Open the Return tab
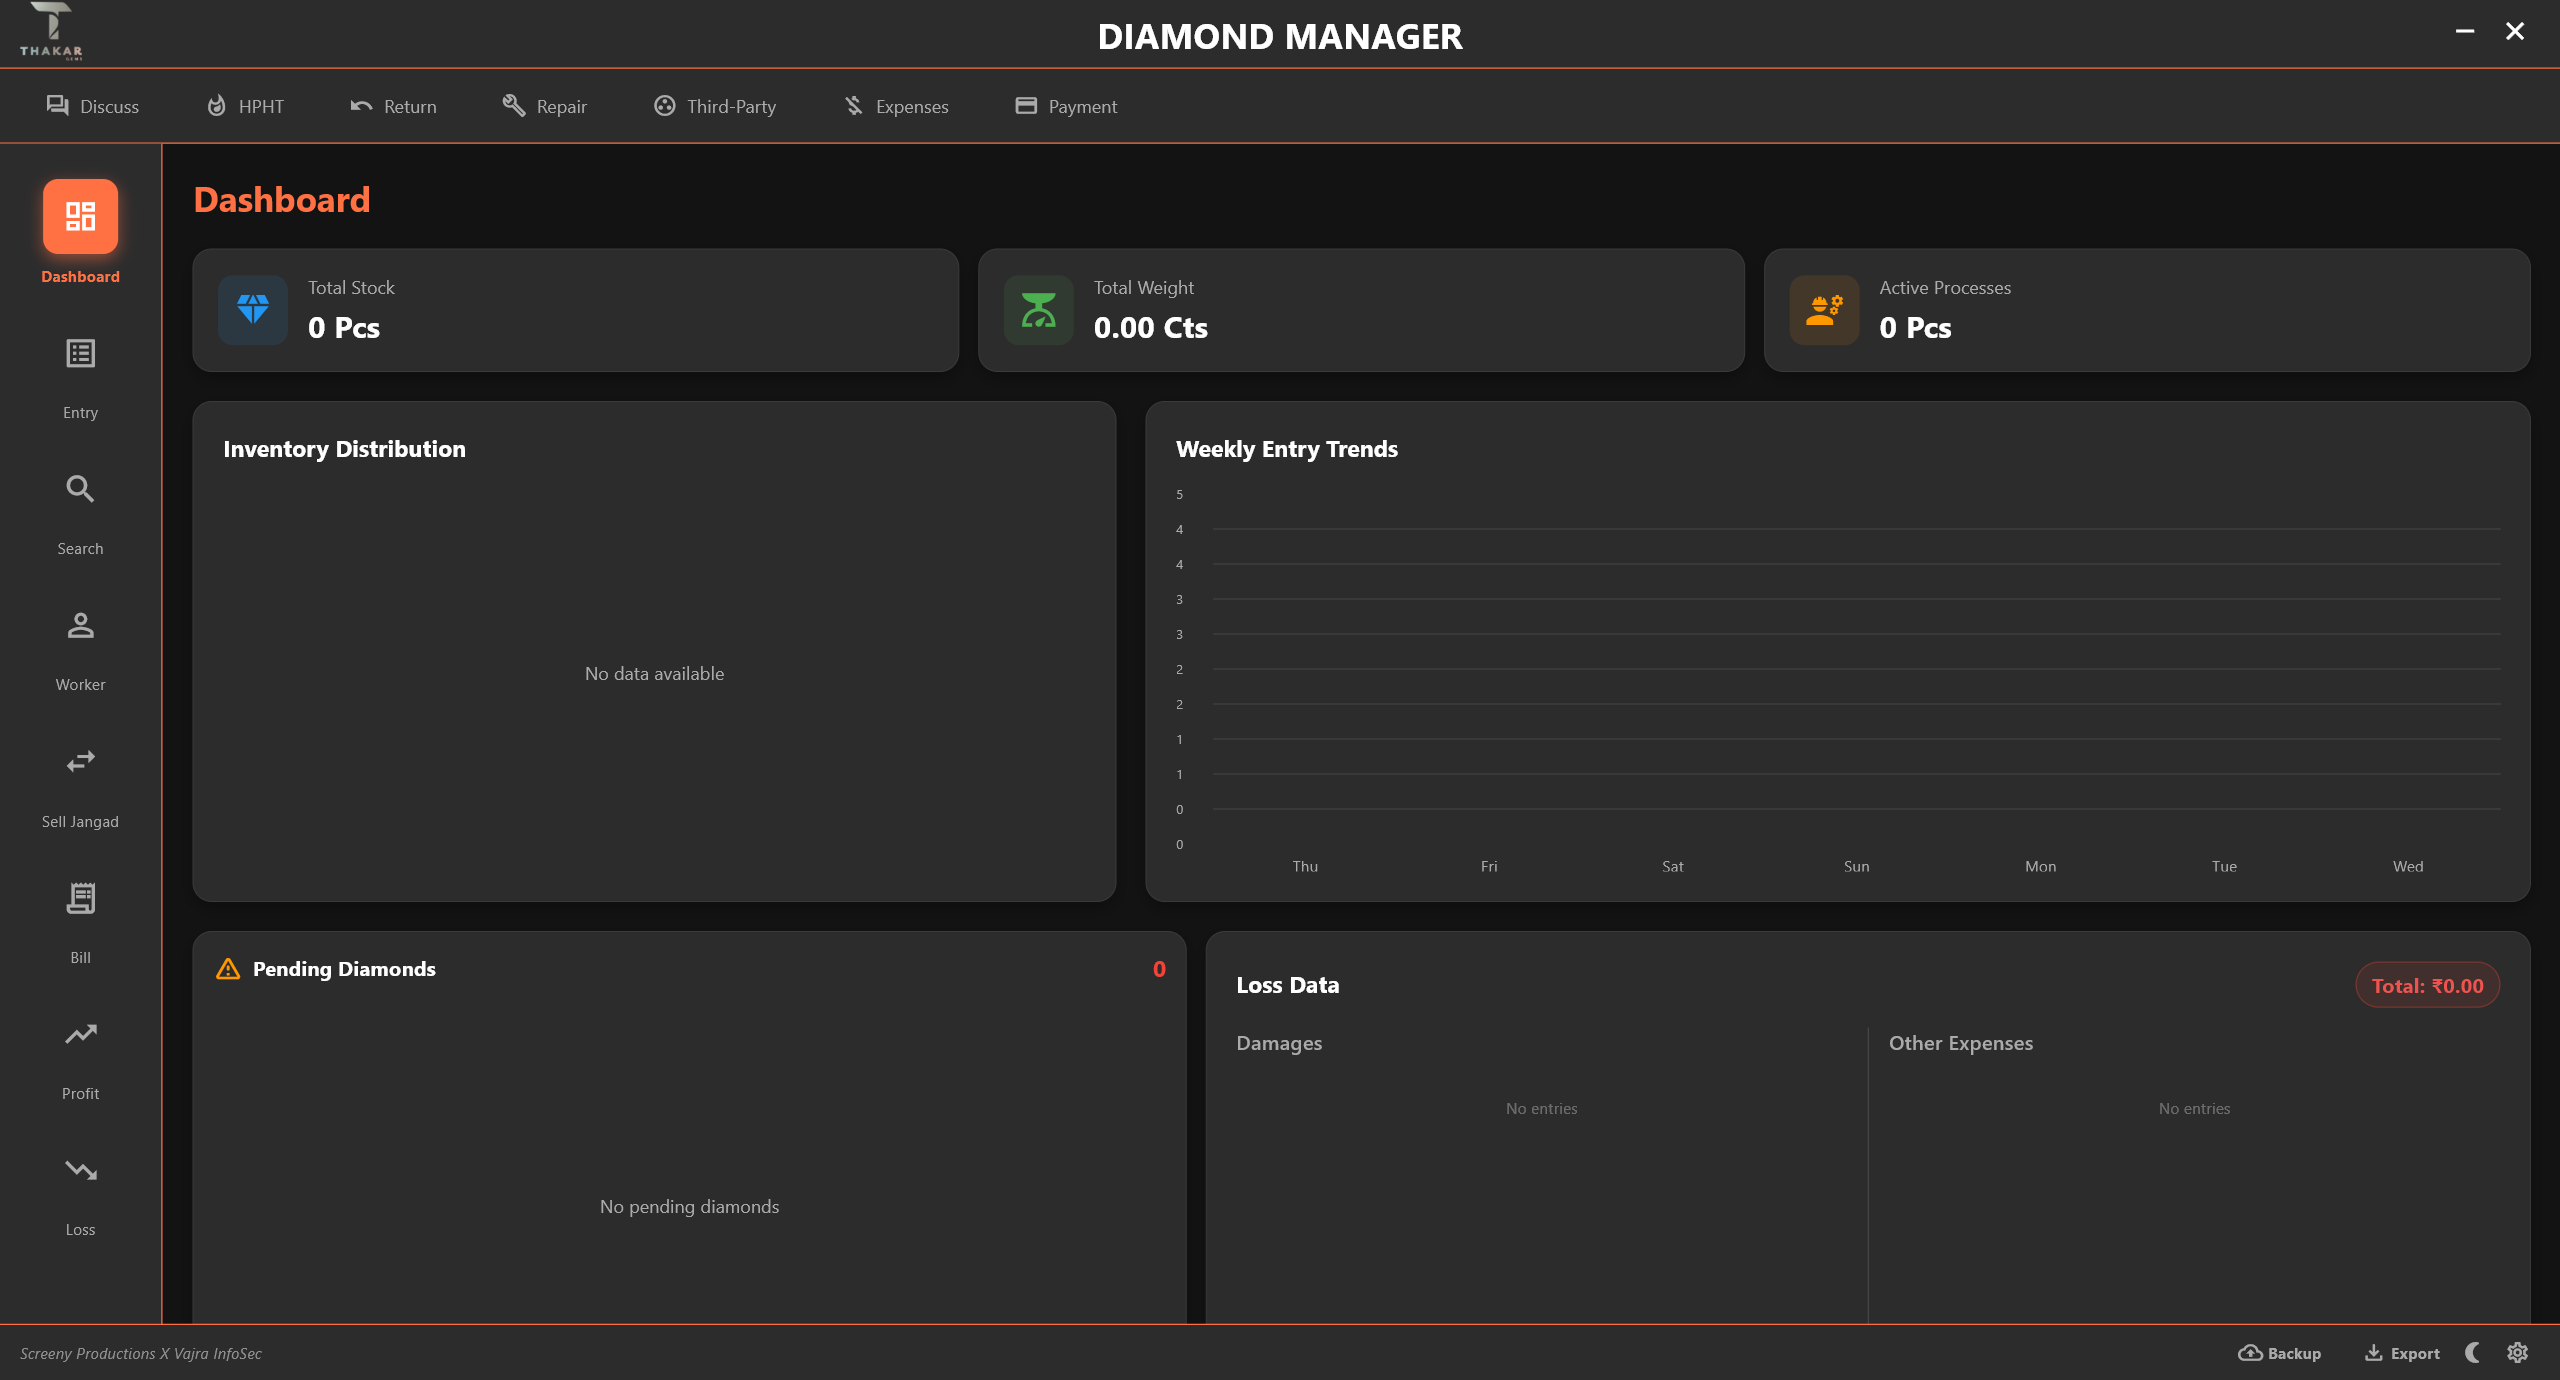Image resolution: width=2560 pixels, height=1380 pixels. [x=393, y=106]
